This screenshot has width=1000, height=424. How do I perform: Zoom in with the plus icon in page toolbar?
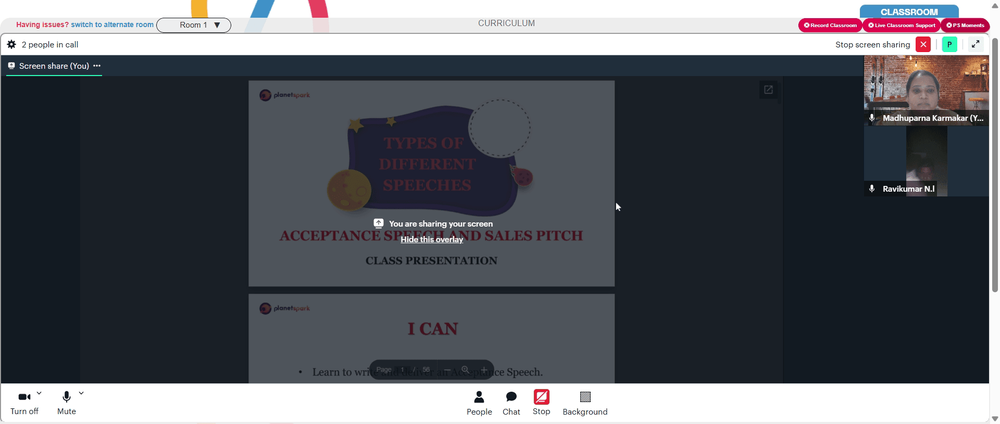point(484,370)
